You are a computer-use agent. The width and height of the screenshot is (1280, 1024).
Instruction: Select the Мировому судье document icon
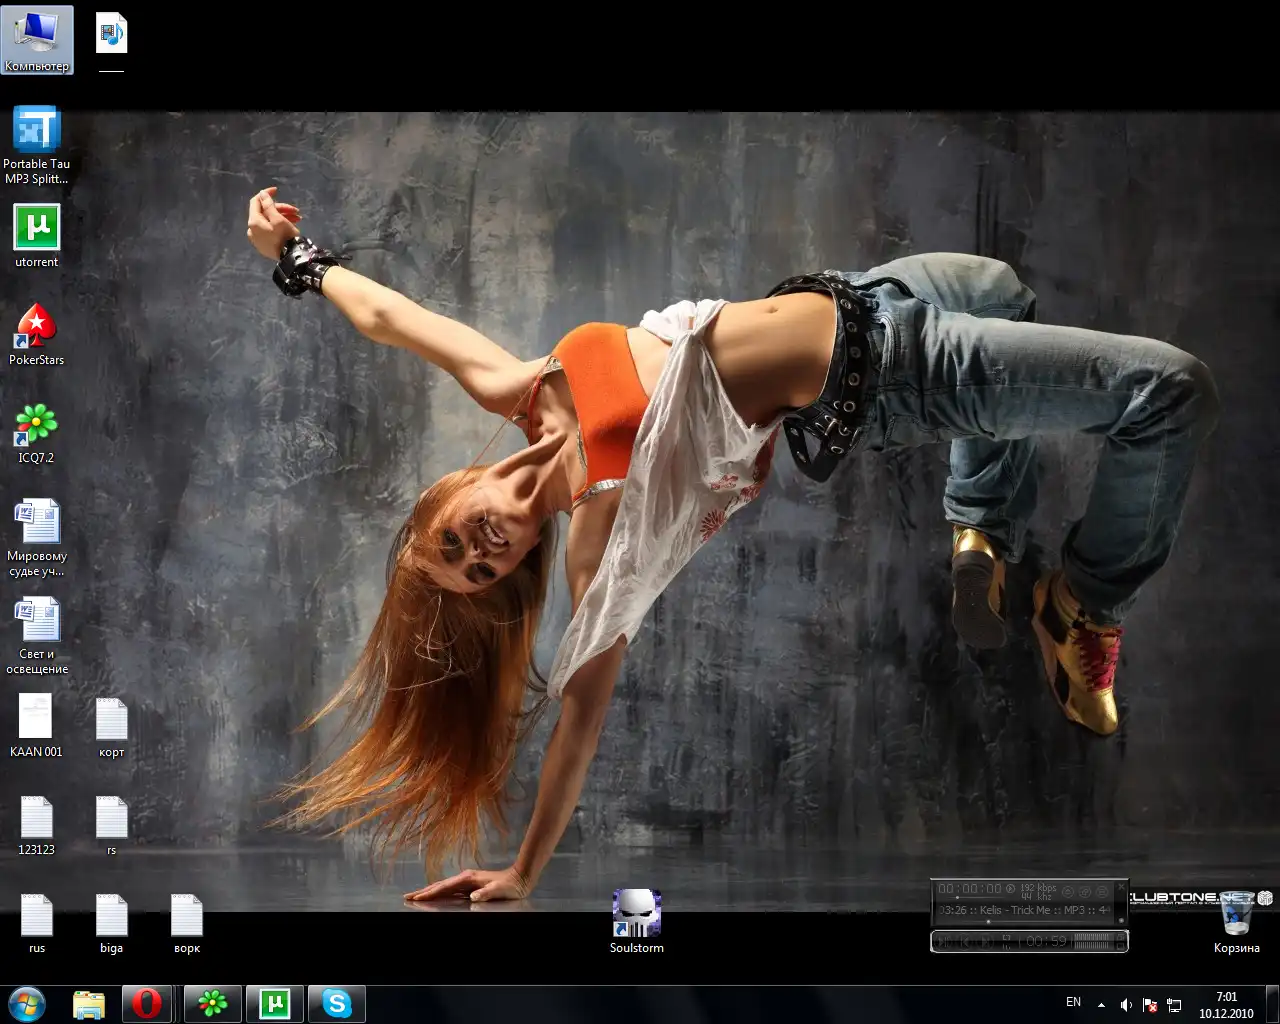click(37, 523)
